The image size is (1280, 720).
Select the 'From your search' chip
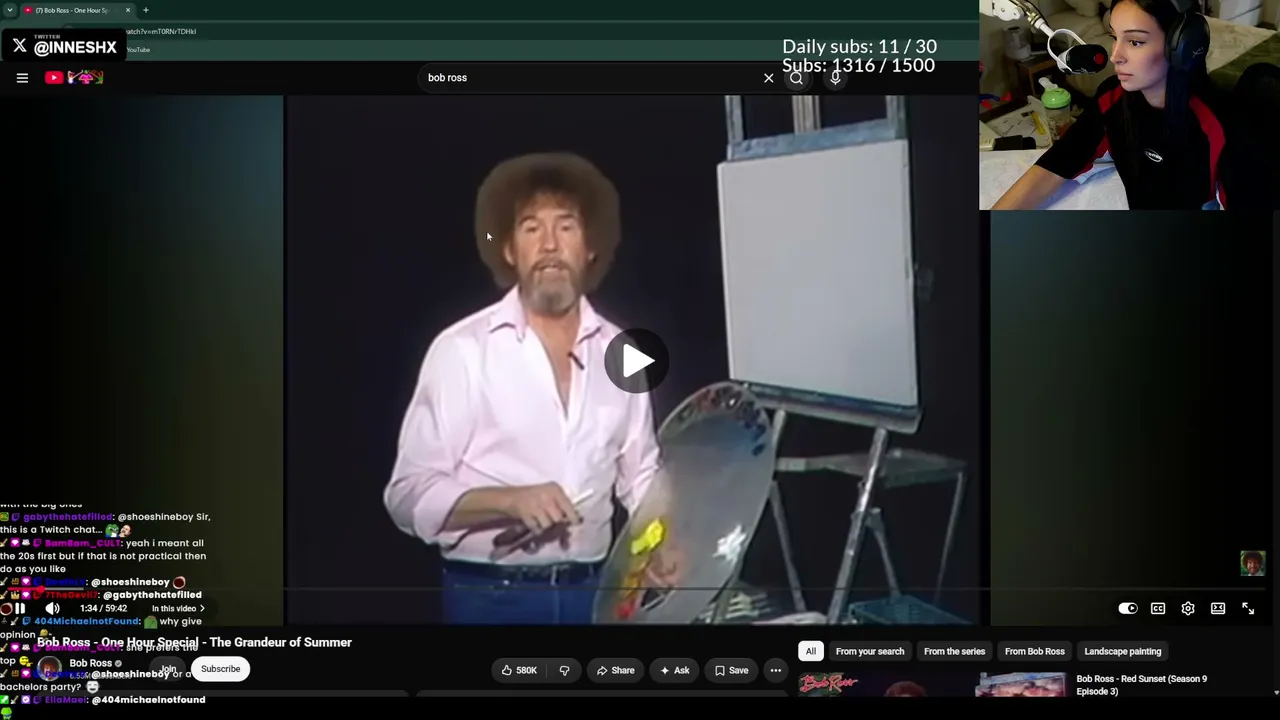tap(870, 651)
